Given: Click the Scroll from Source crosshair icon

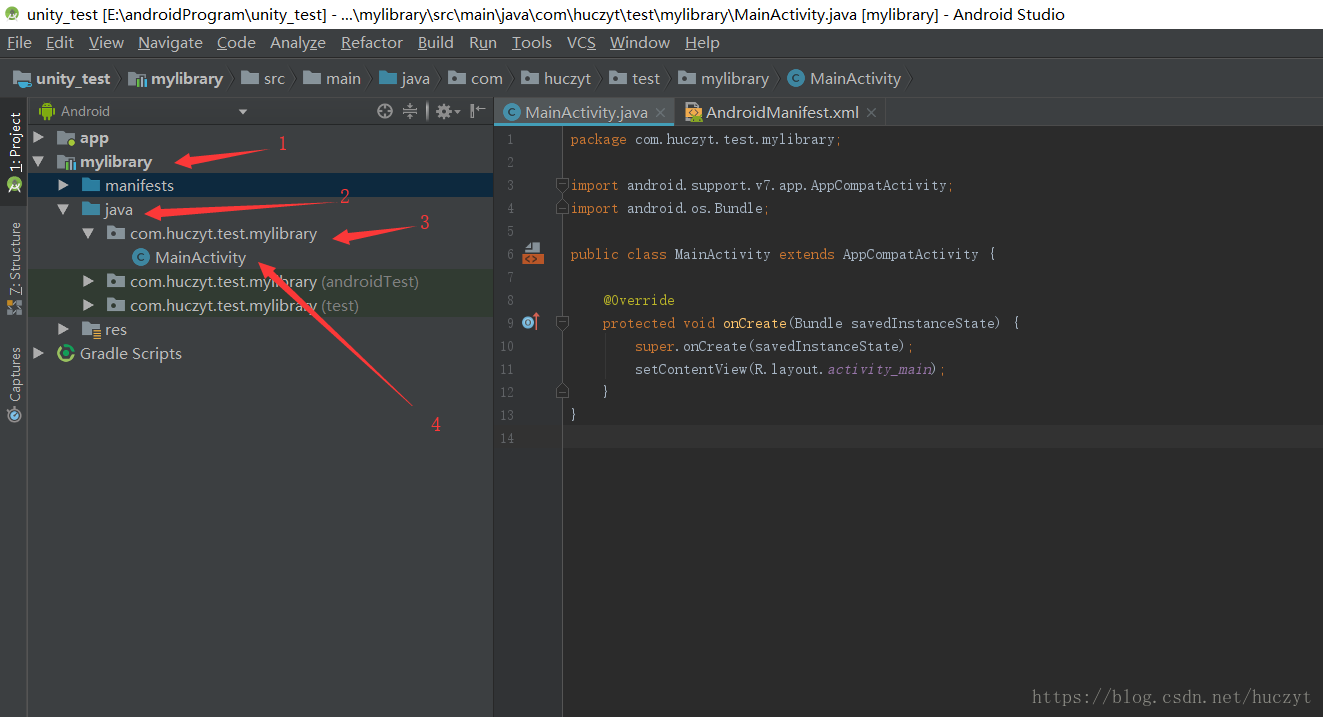Looking at the screenshot, I should tap(385, 111).
